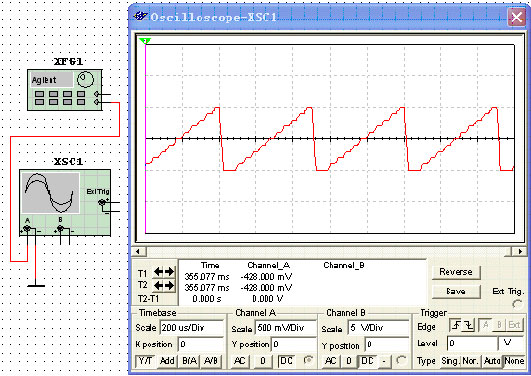Set trigger type to Sing.

tap(450, 361)
